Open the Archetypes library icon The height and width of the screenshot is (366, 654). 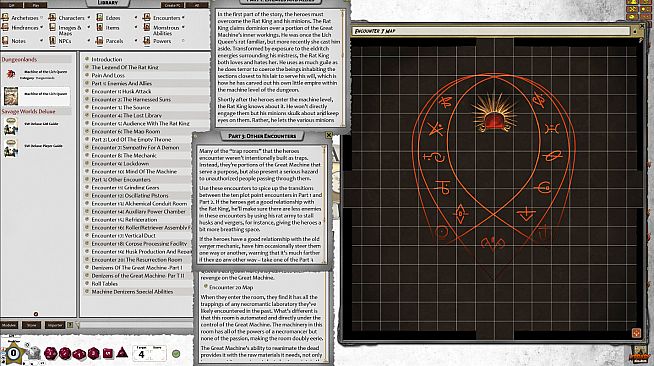(5, 17)
